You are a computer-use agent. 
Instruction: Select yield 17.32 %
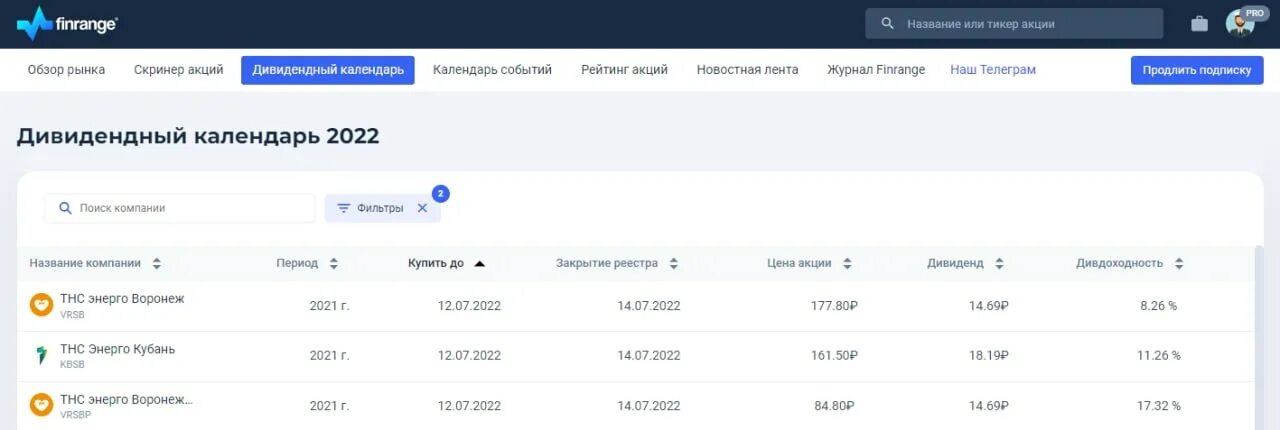(1158, 406)
